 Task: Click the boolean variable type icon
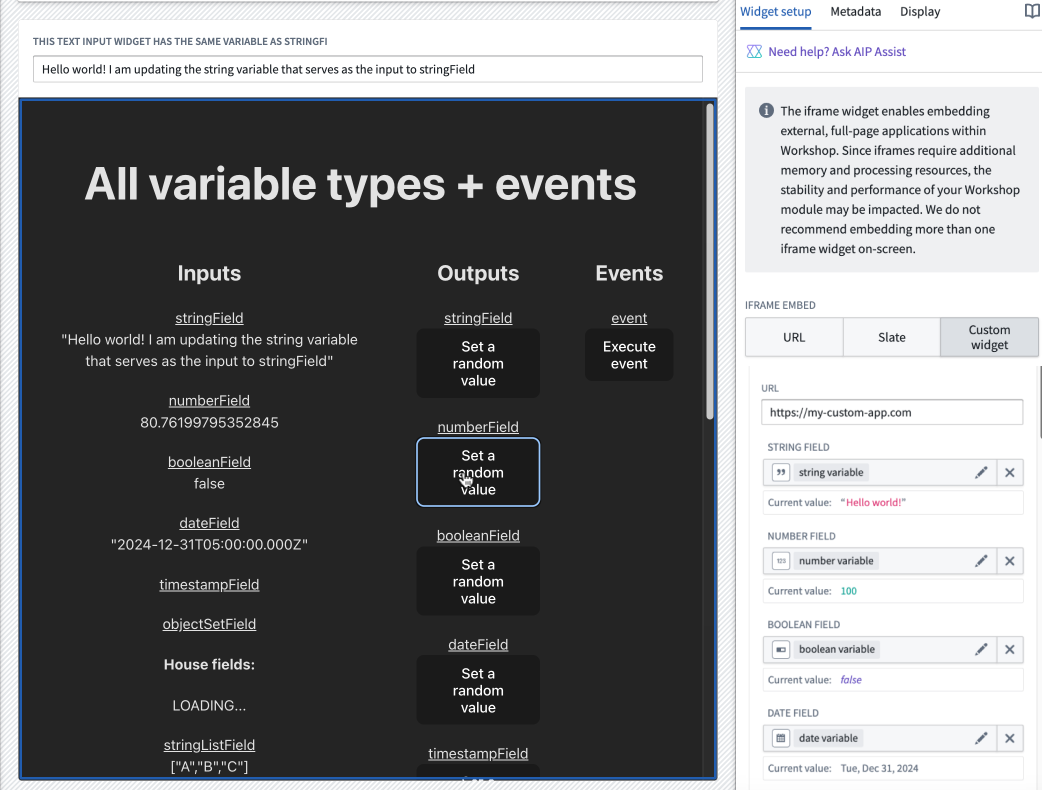(x=780, y=649)
